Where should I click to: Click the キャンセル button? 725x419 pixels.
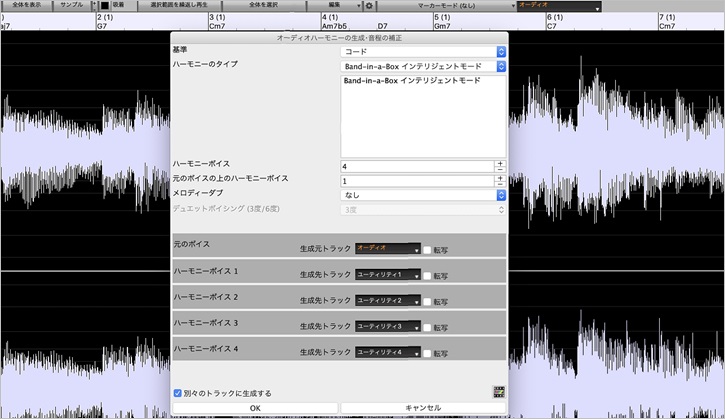(x=423, y=408)
